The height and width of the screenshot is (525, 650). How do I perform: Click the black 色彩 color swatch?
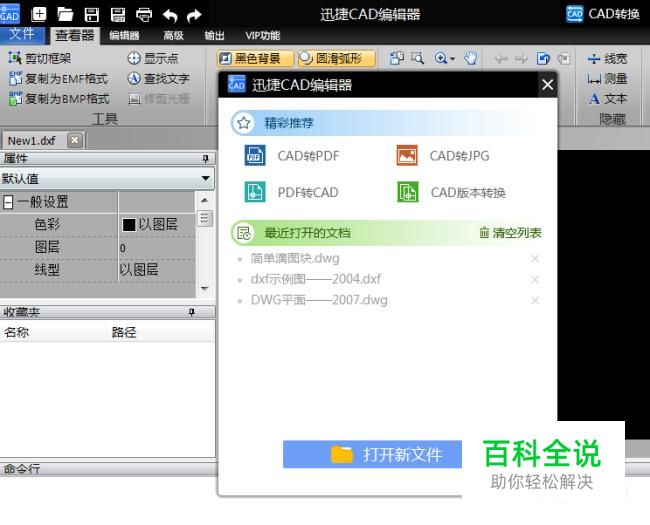129,225
